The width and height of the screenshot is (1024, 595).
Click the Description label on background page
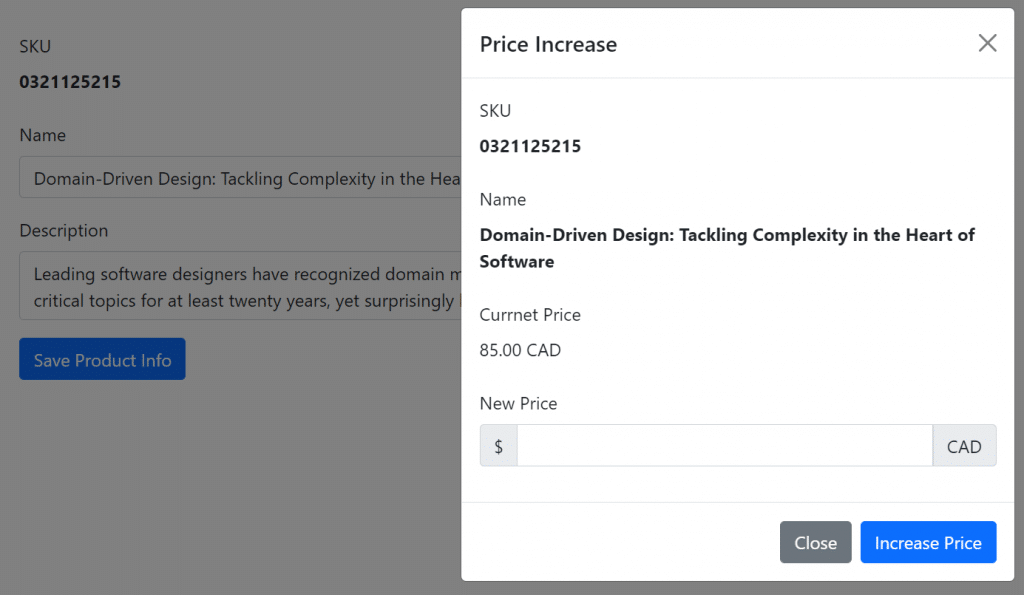(x=63, y=231)
